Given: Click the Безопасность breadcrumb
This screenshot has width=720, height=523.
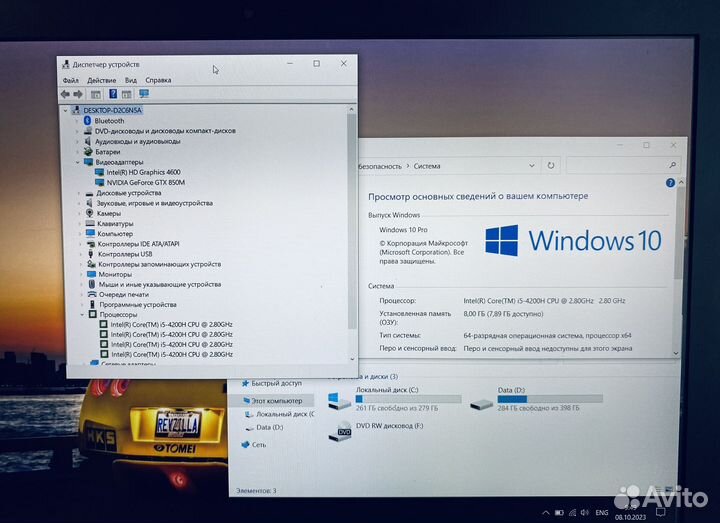Looking at the screenshot, I should tap(380, 166).
